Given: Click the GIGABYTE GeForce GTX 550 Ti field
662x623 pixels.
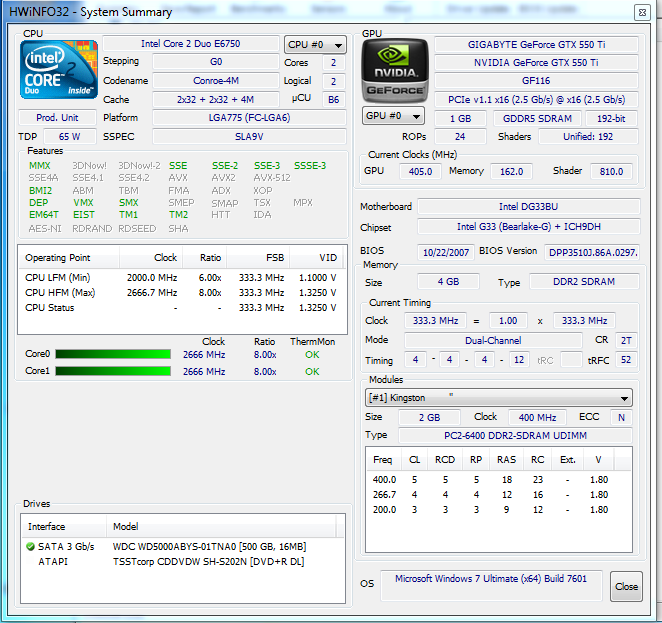Looking at the screenshot, I should click(536, 45).
